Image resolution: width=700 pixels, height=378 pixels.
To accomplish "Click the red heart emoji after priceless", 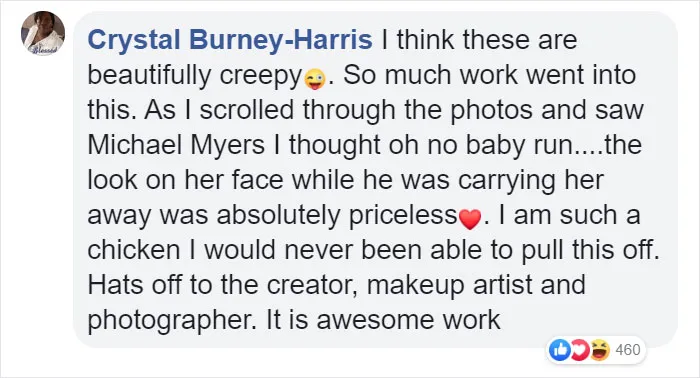I will click(470, 219).
